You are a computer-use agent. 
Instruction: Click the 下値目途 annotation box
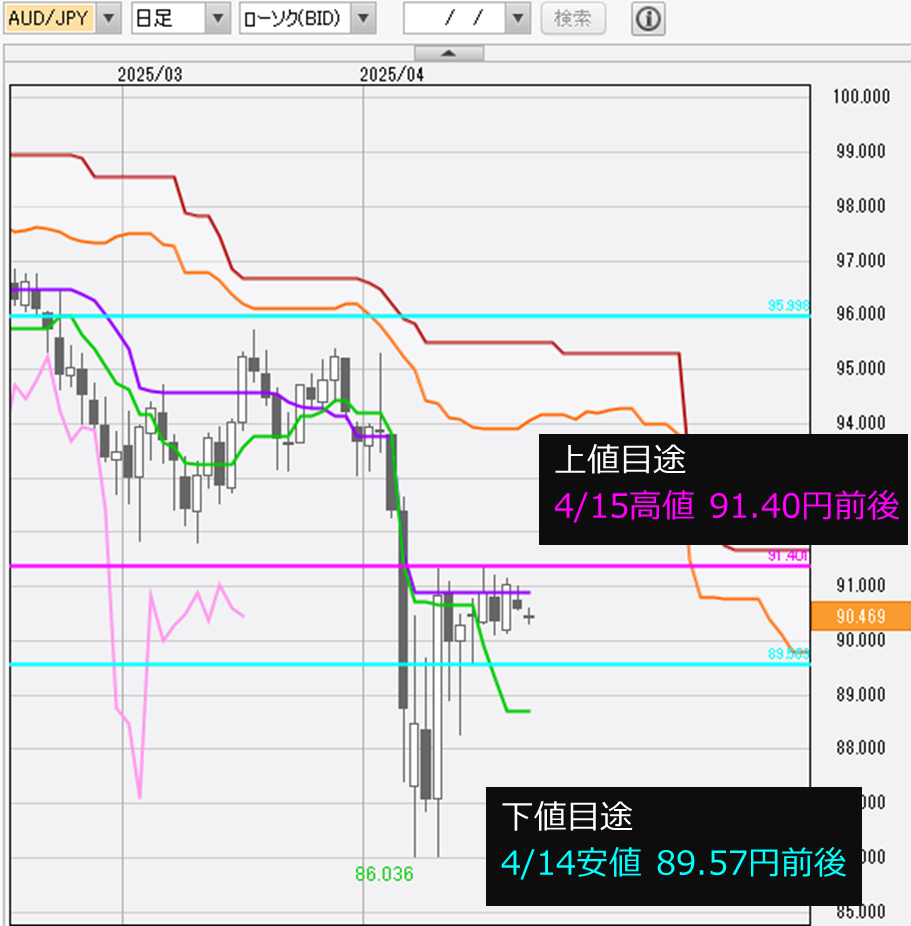coord(673,846)
